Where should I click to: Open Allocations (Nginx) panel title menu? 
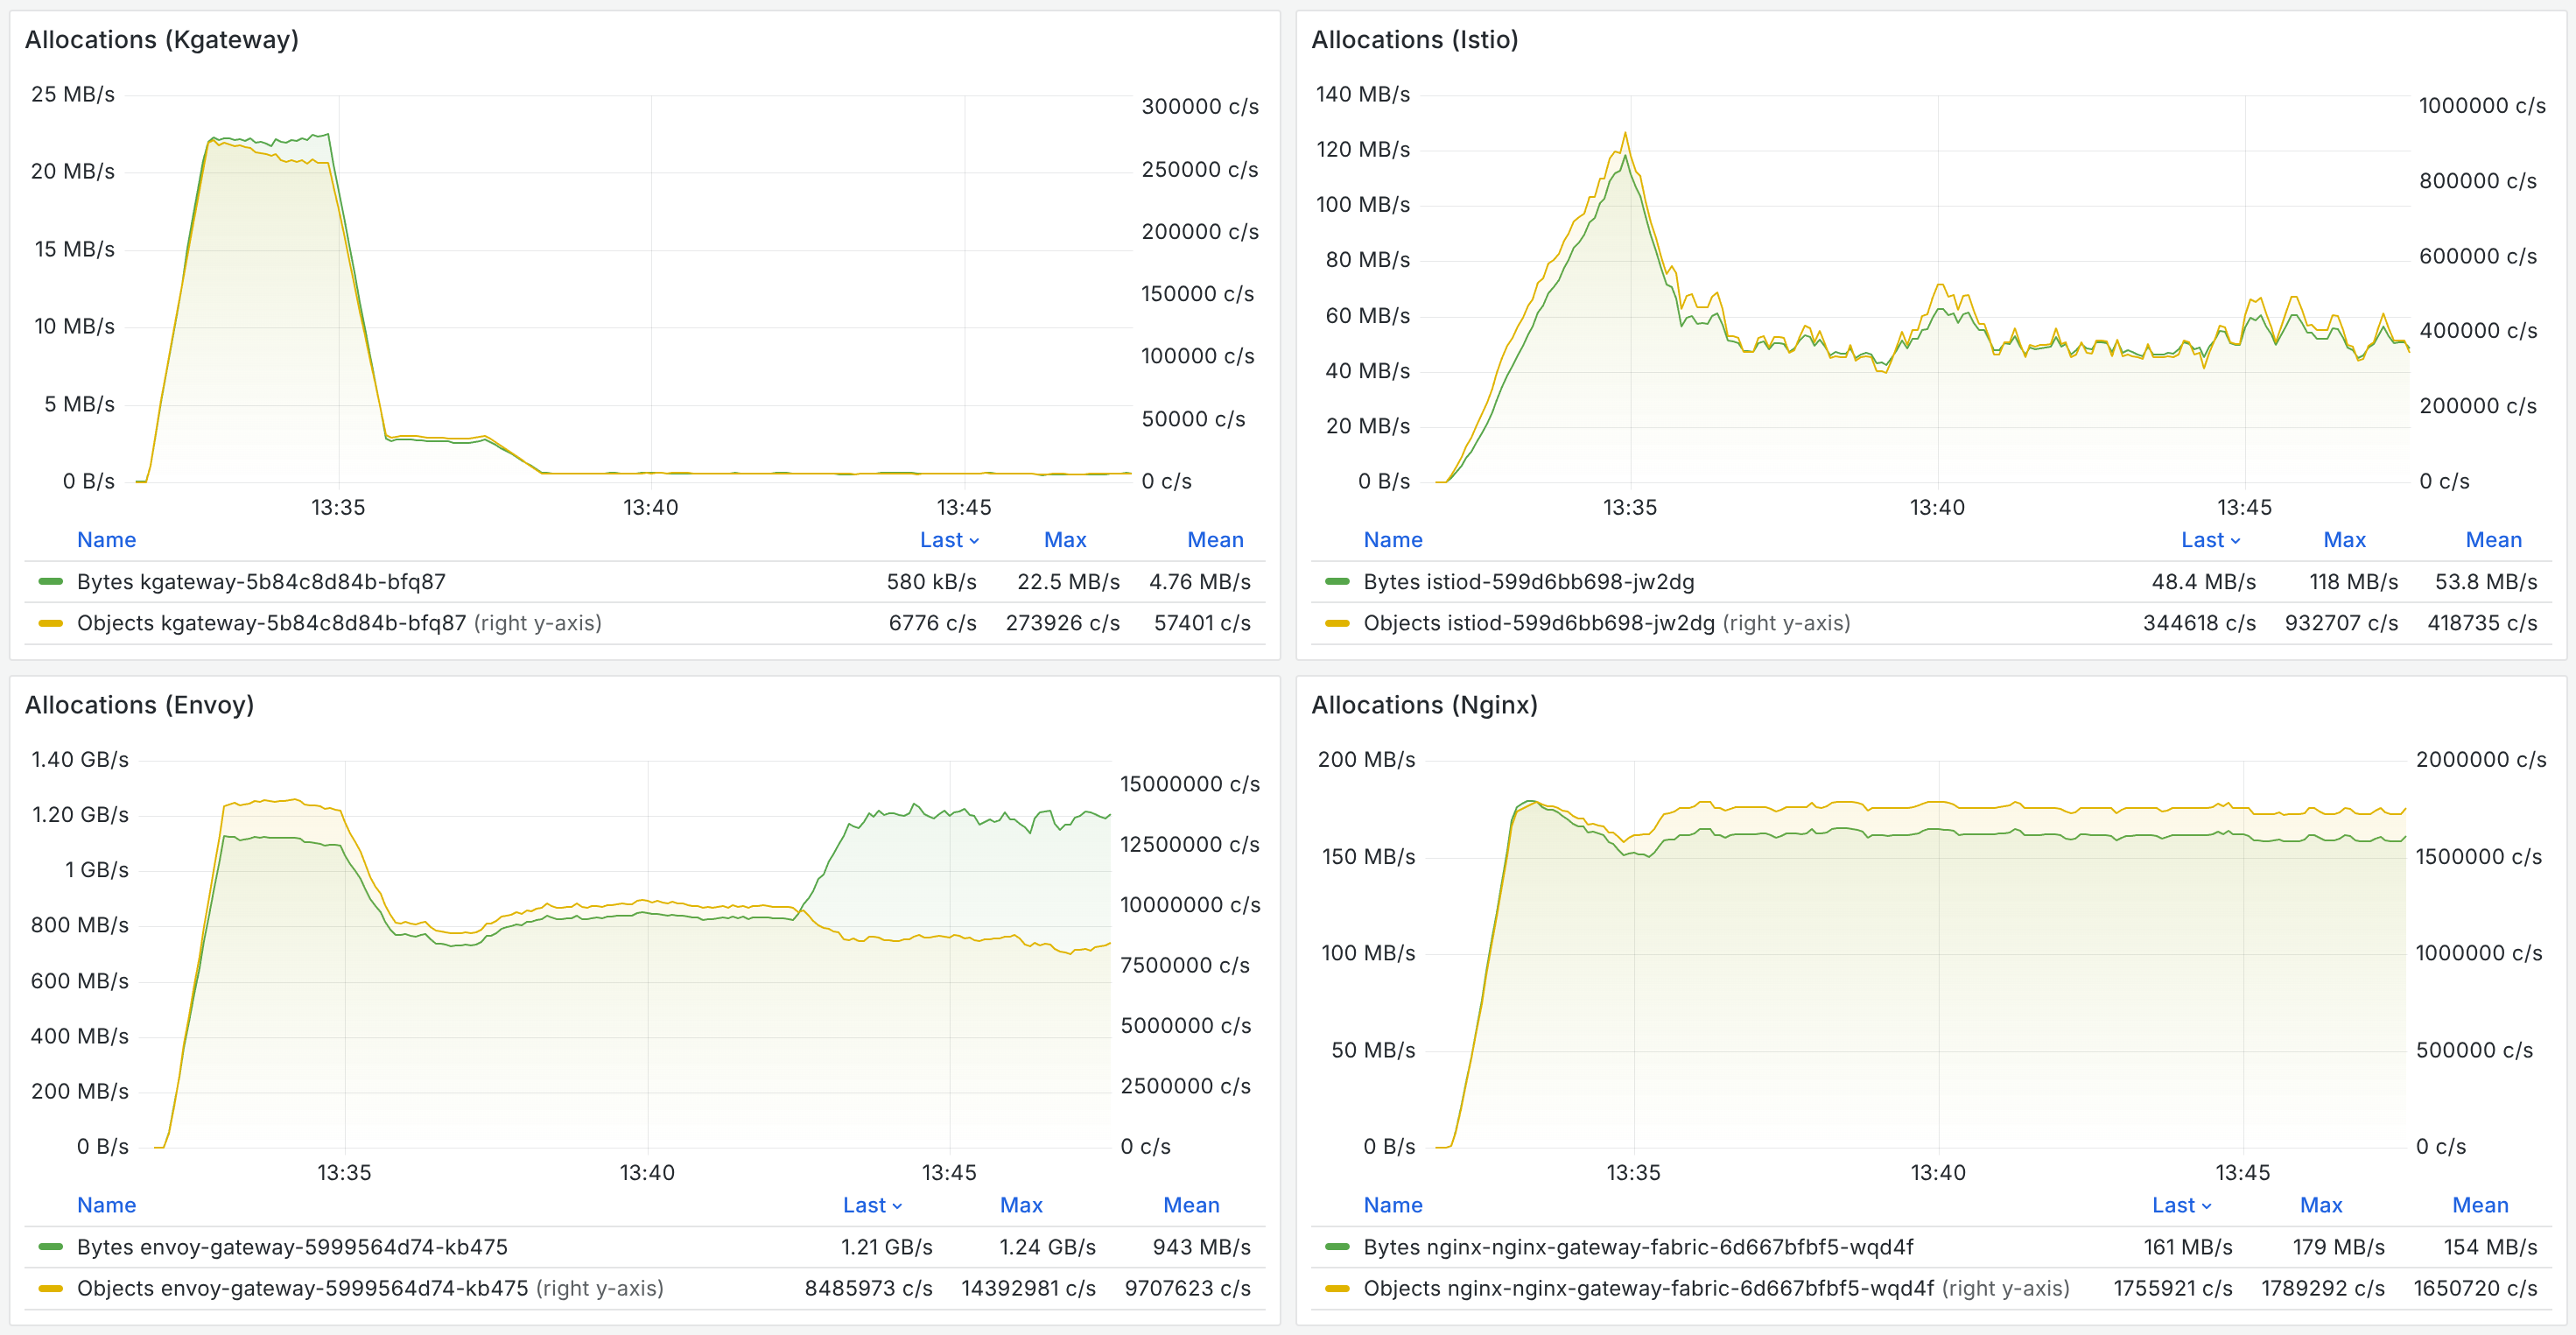click(1423, 705)
